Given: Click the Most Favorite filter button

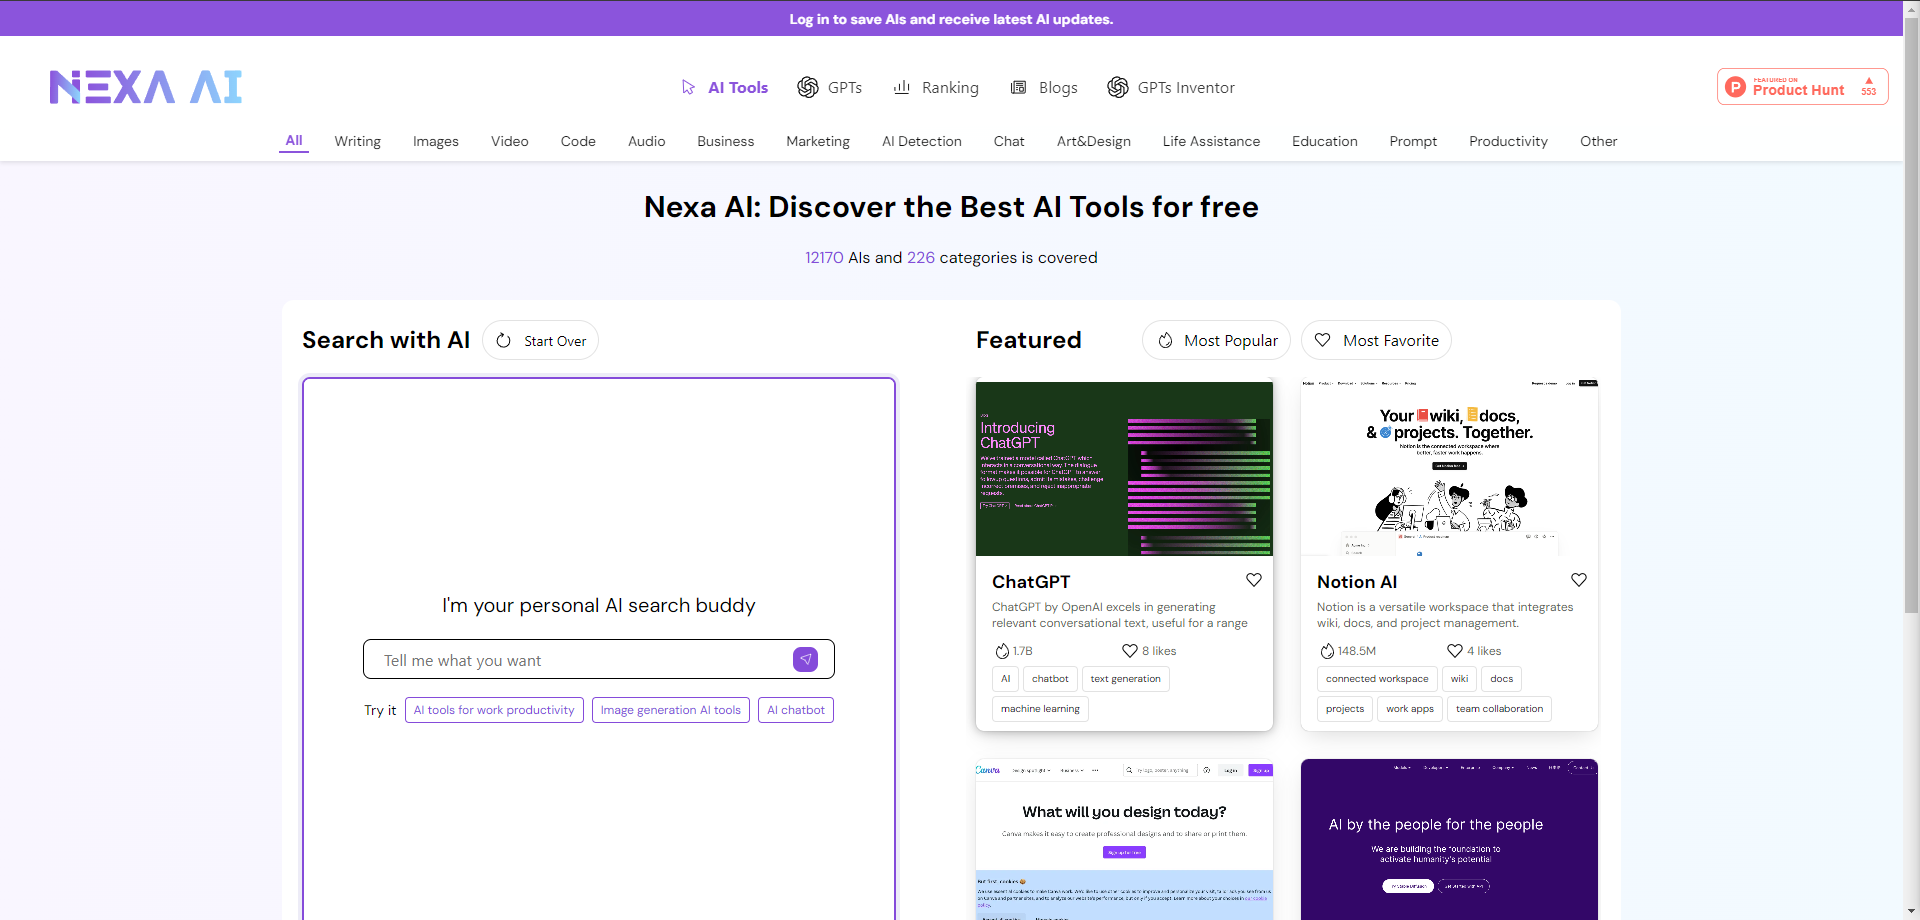Looking at the screenshot, I should (x=1376, y=340).
